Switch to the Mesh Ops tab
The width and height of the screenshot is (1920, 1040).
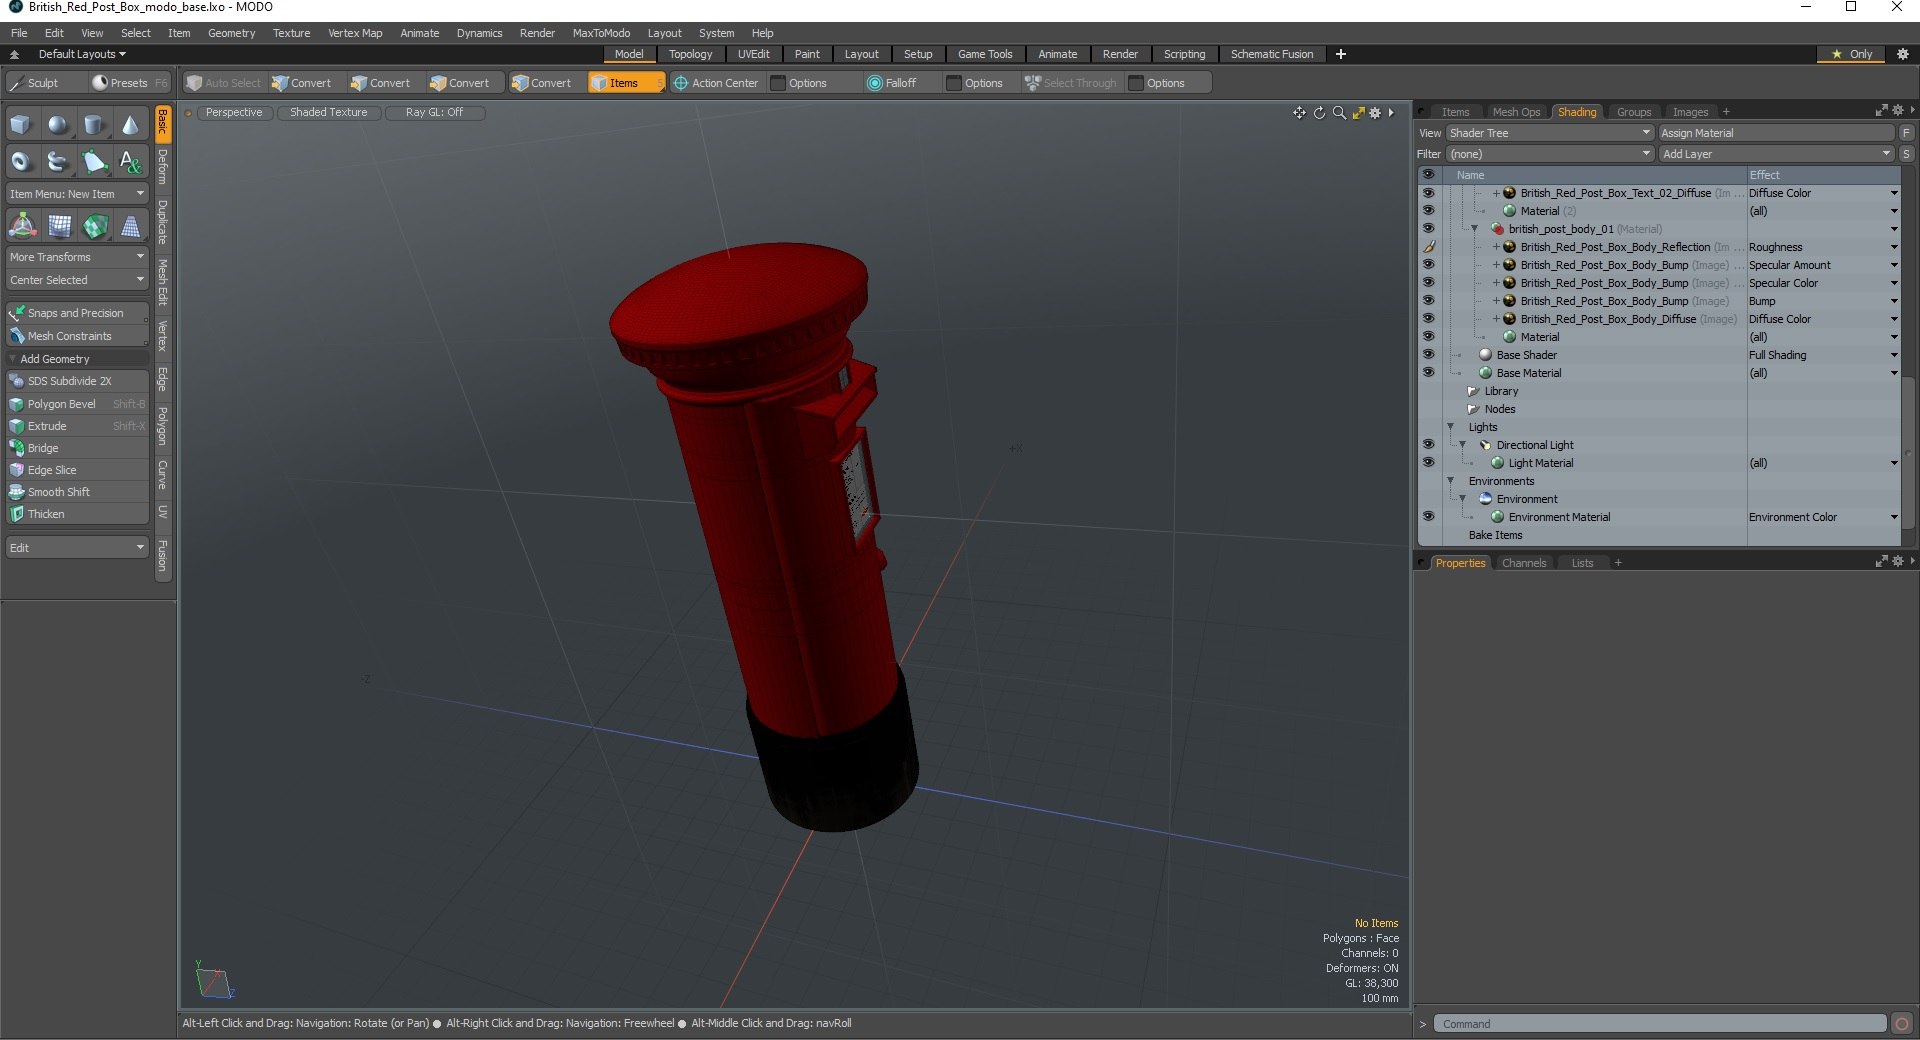[1516, 112]
